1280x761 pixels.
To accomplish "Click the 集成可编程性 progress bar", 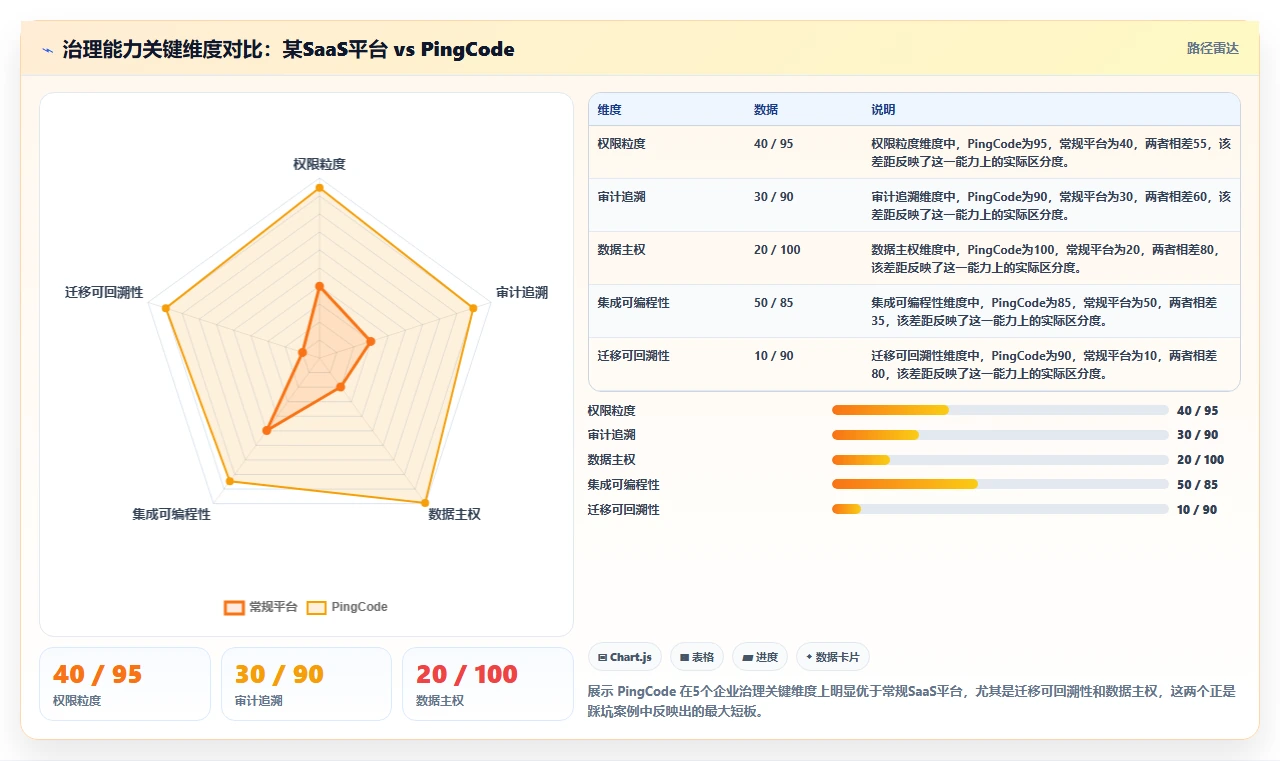I will pos(1000,485).
